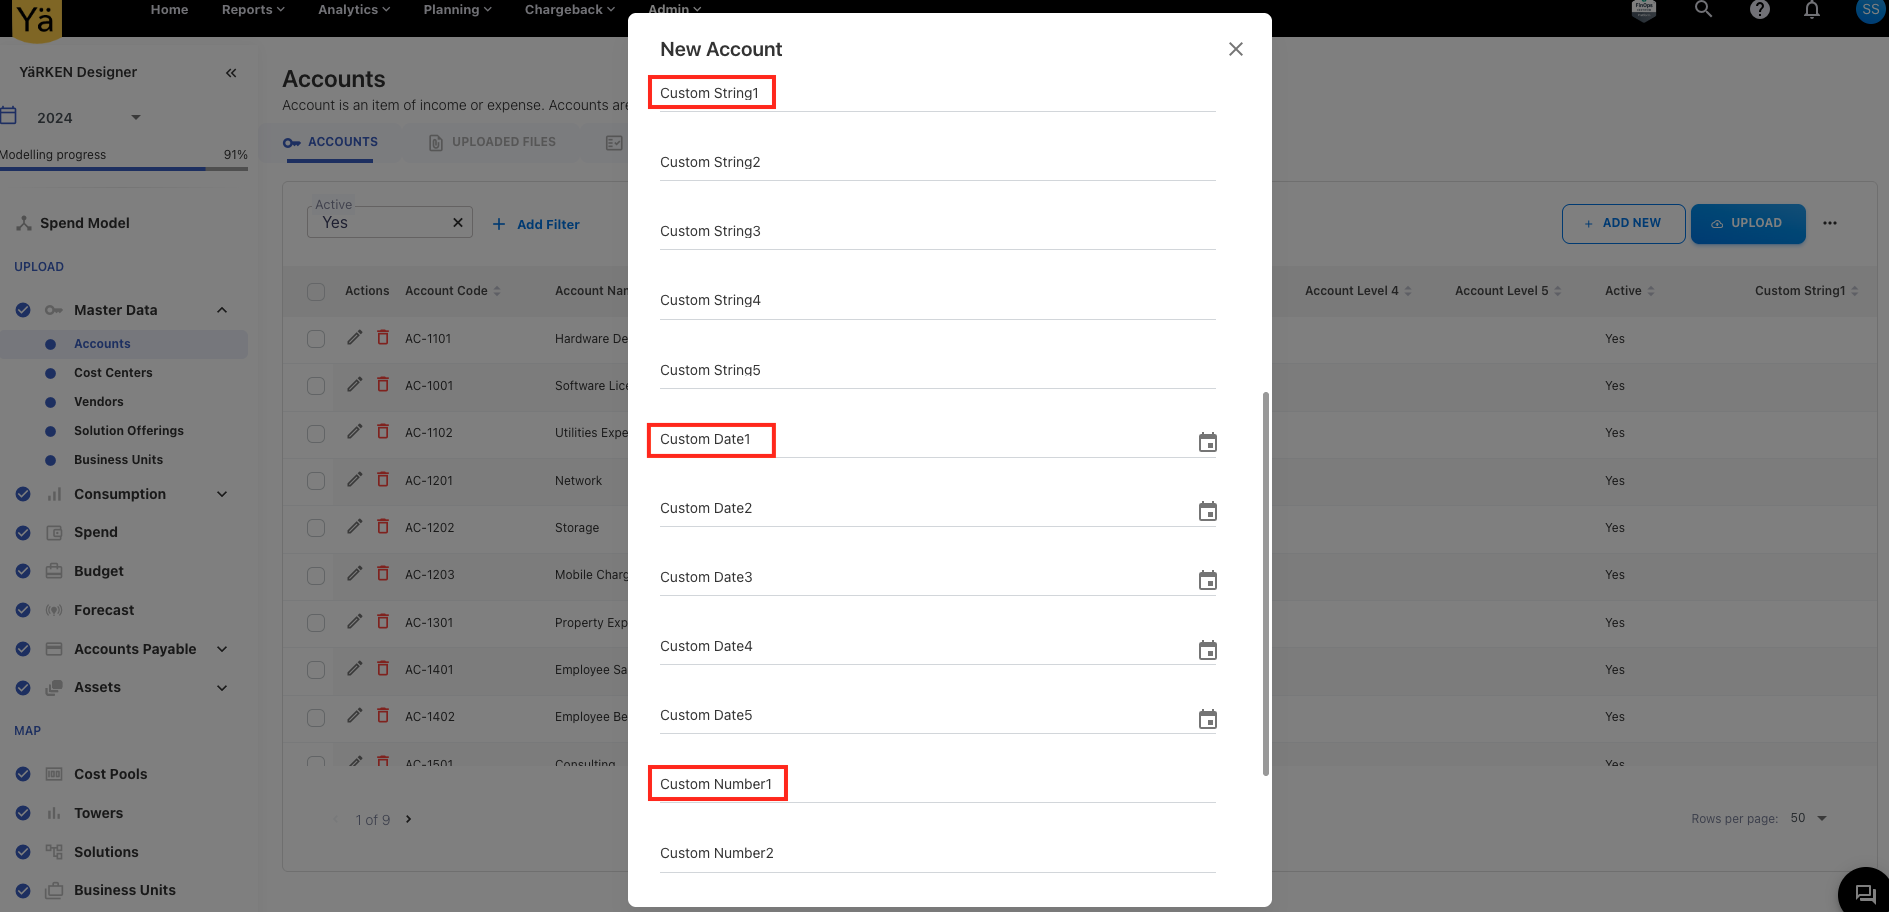This screenshot has height=912, width=1889.
Task: Open calendar picker for Custom Date3
Action: (1207, 580)
